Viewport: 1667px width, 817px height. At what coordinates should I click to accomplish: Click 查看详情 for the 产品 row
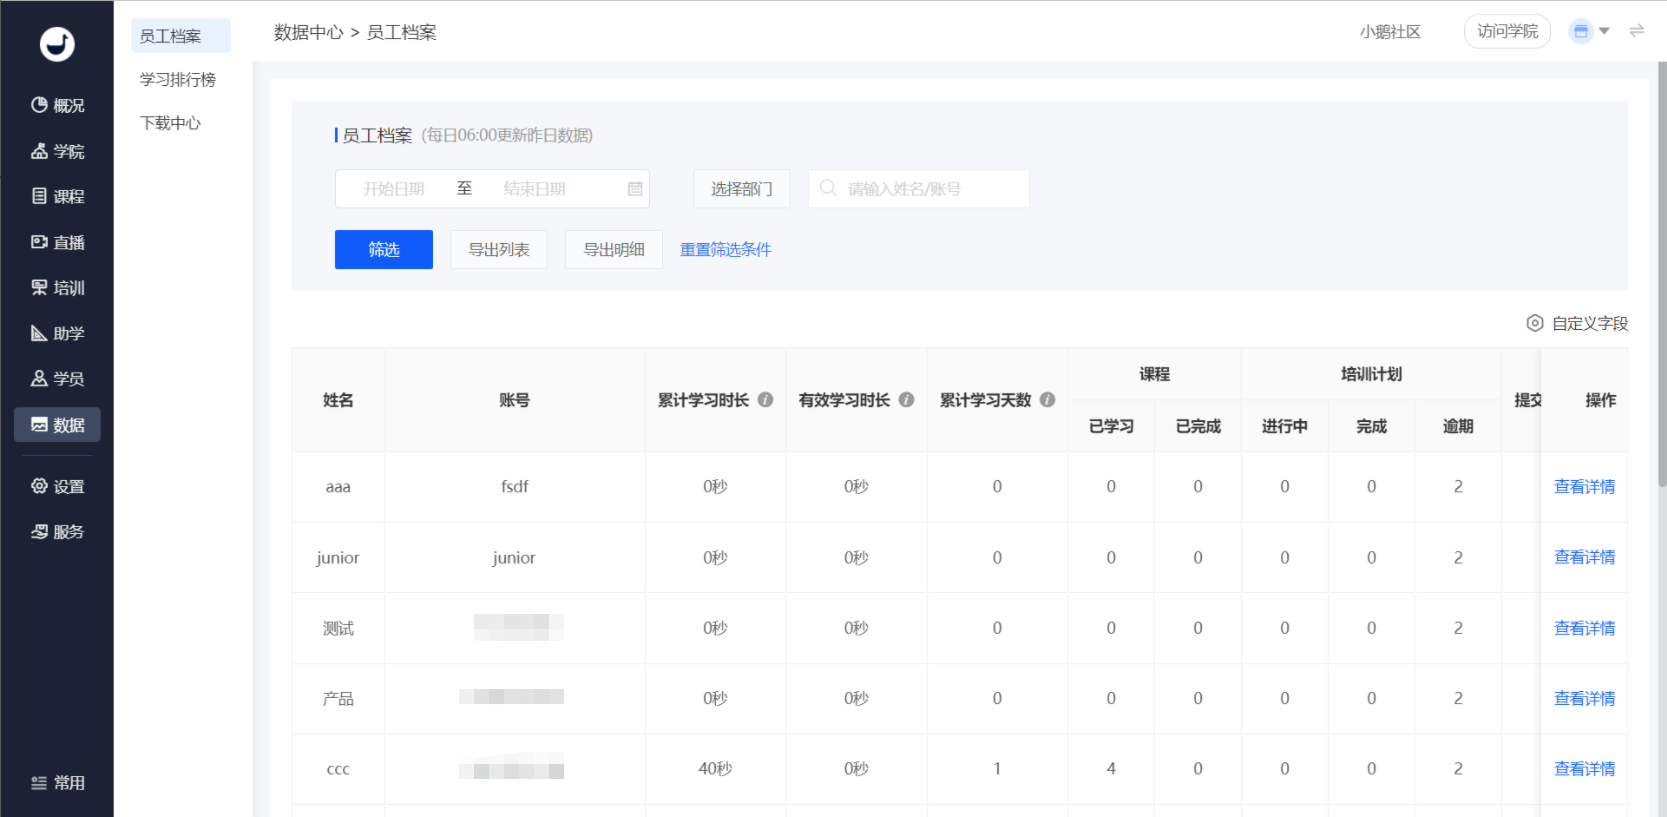pyautogui.click(x=1585, y=698)
